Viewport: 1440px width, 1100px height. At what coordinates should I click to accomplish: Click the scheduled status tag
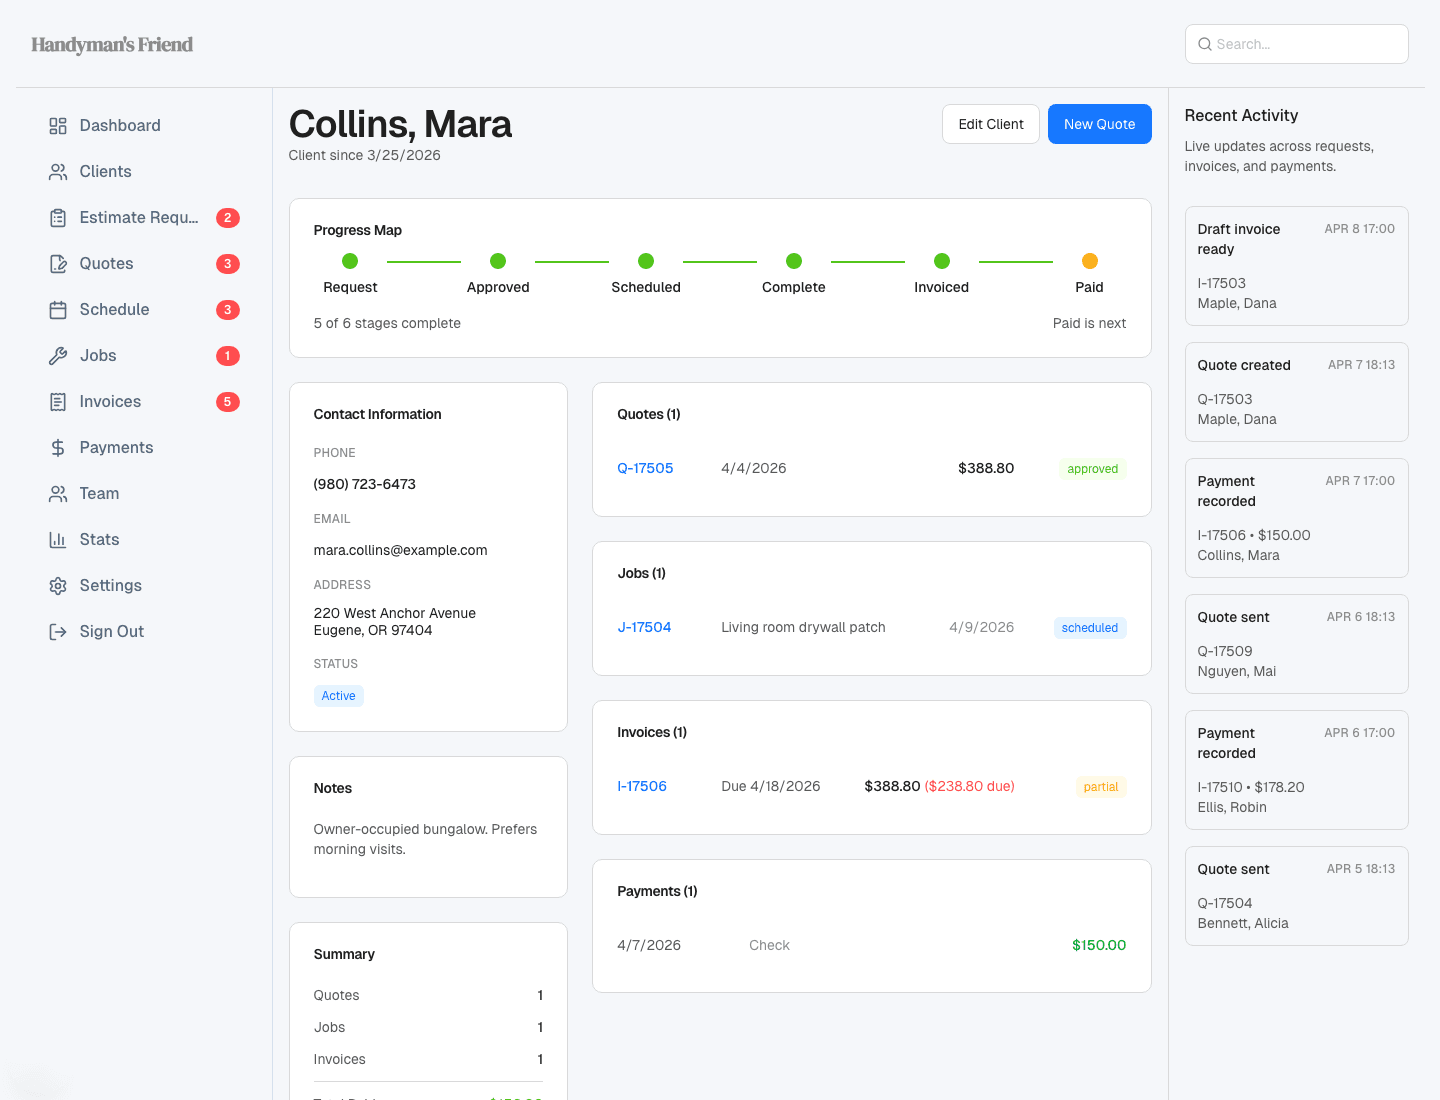pos(1090,628)
